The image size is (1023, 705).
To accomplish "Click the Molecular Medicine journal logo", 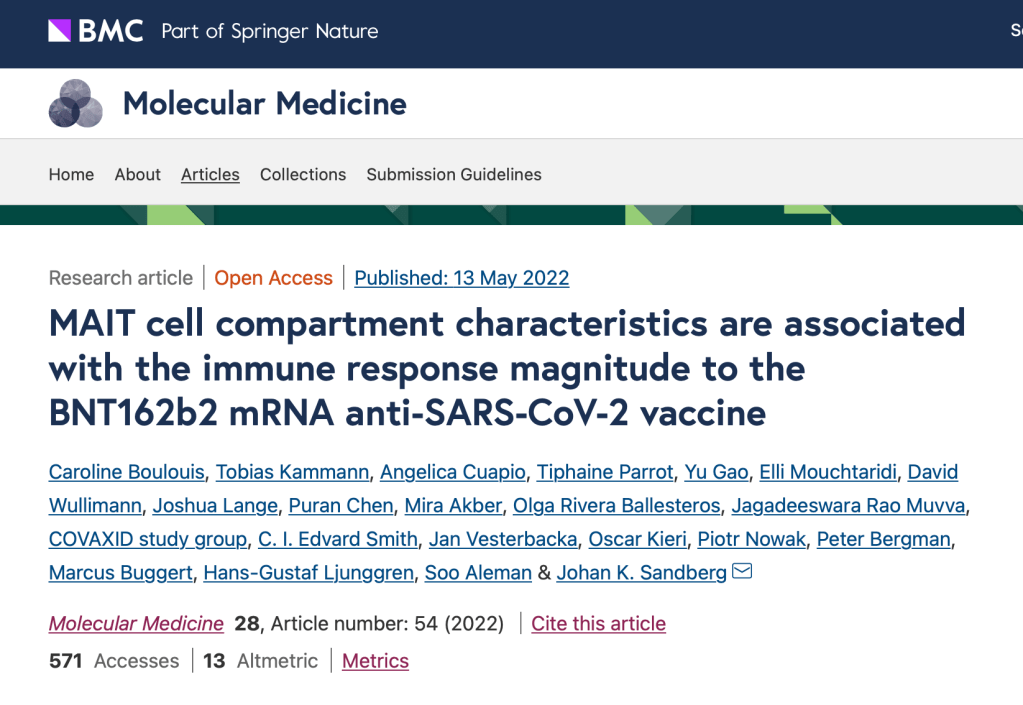I will point(76,103).
